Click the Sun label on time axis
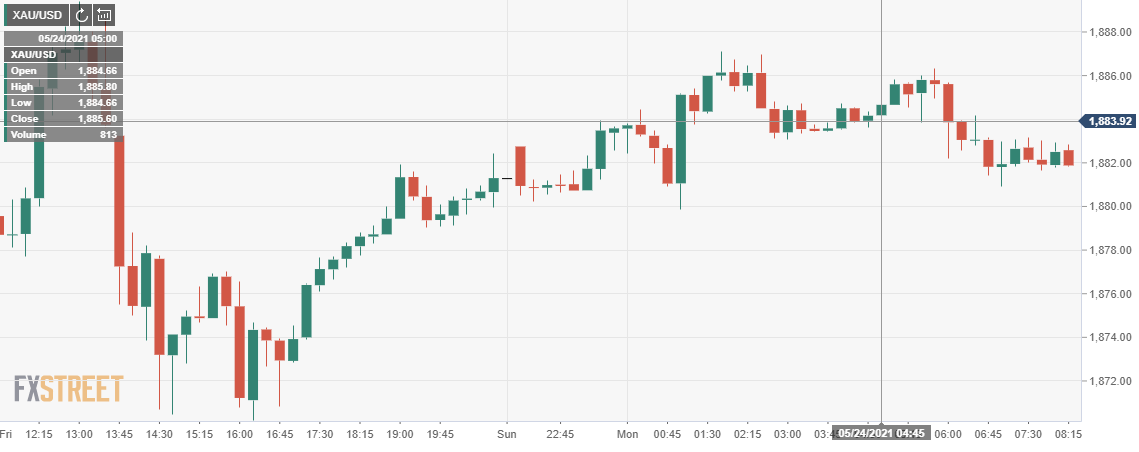Viewport: 1139px width, 452px height. tap(507, 435)
